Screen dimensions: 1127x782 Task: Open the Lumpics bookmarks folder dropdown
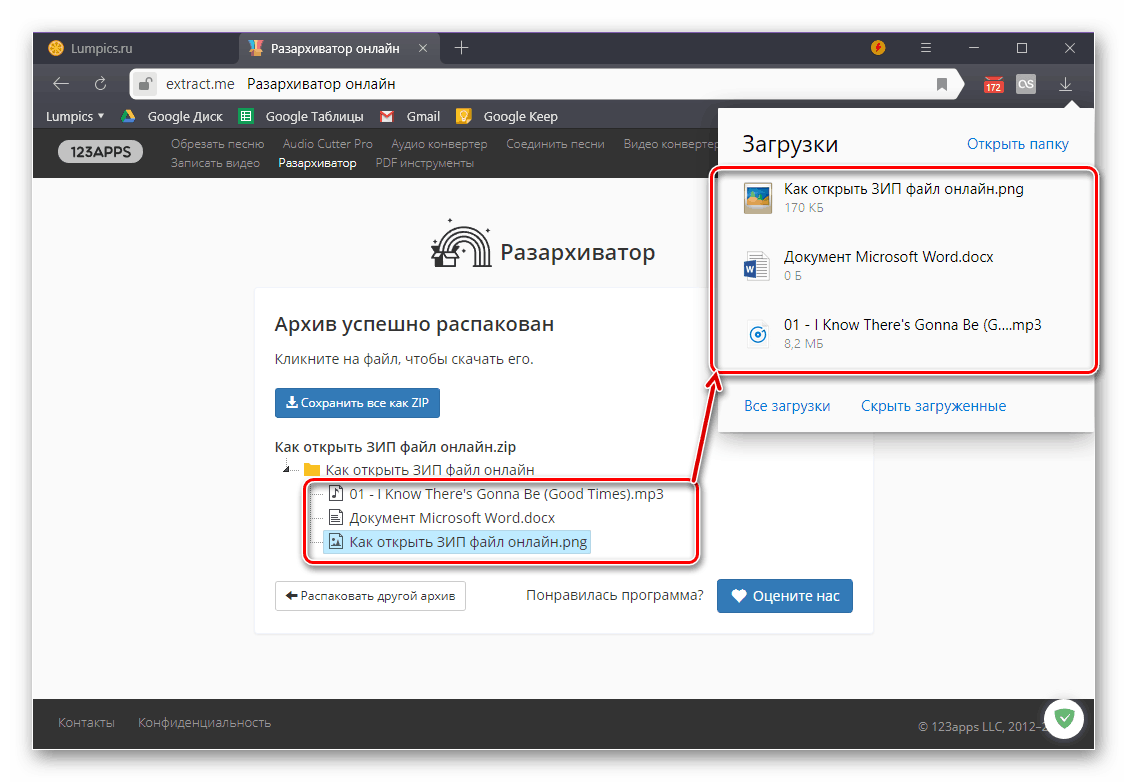click(75, 116)
